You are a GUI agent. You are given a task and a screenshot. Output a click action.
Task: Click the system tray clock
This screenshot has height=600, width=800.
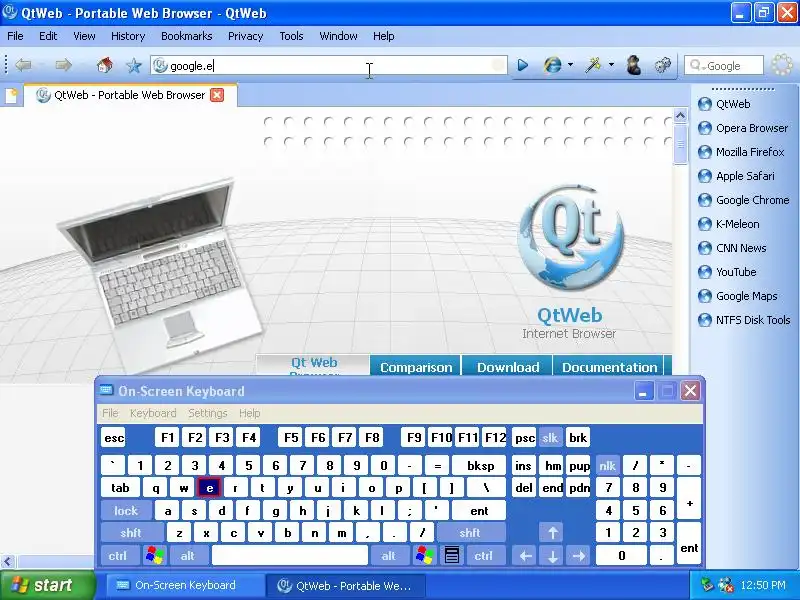(763, 585)
